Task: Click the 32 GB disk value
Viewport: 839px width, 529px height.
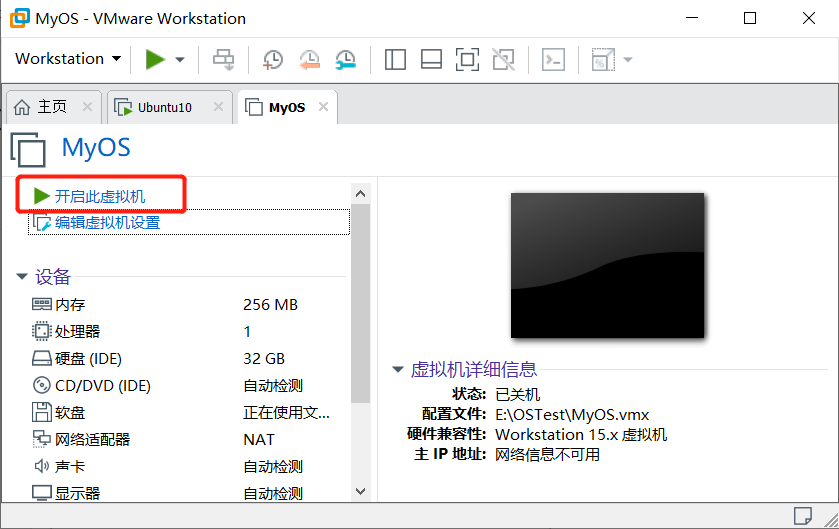Action: (x=264, y=358)
